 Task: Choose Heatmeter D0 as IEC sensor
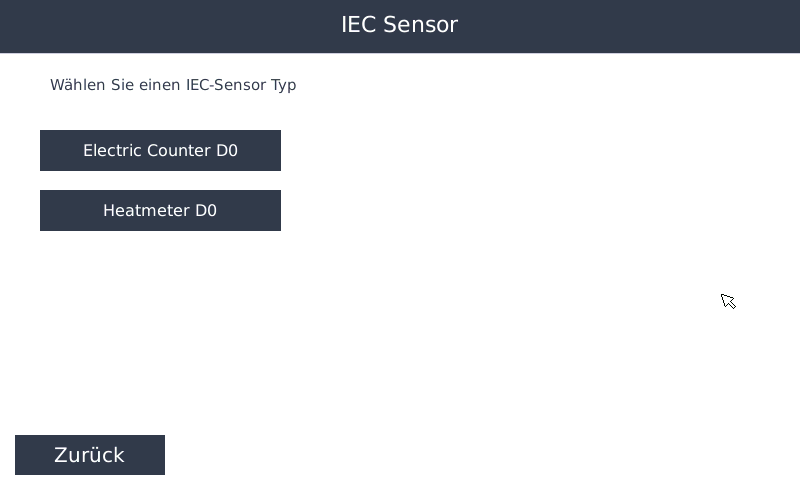pyautogui.click(x=160, y=211)
